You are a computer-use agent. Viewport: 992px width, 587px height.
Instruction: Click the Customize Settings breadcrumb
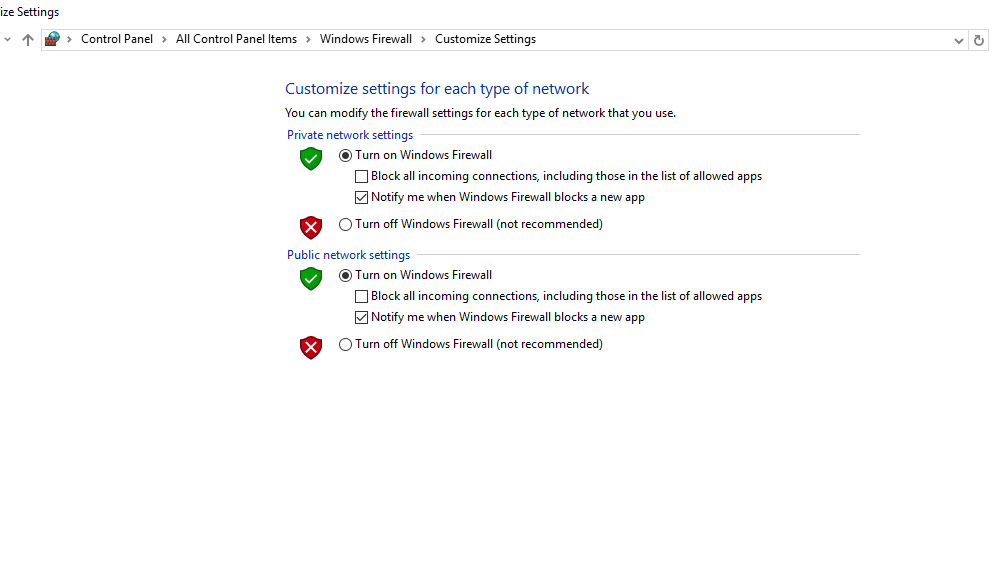tap(485, 39)
